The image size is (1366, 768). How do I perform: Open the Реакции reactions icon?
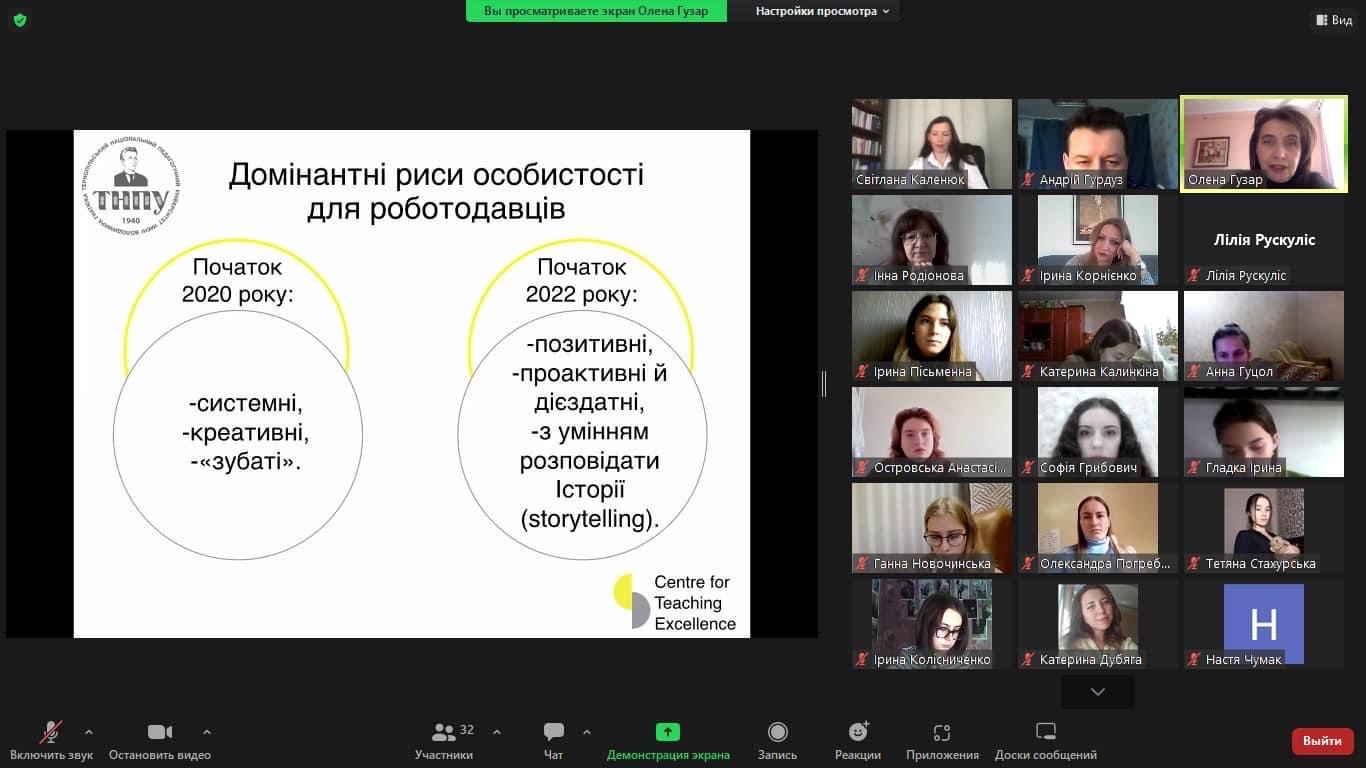click(858, 733)
